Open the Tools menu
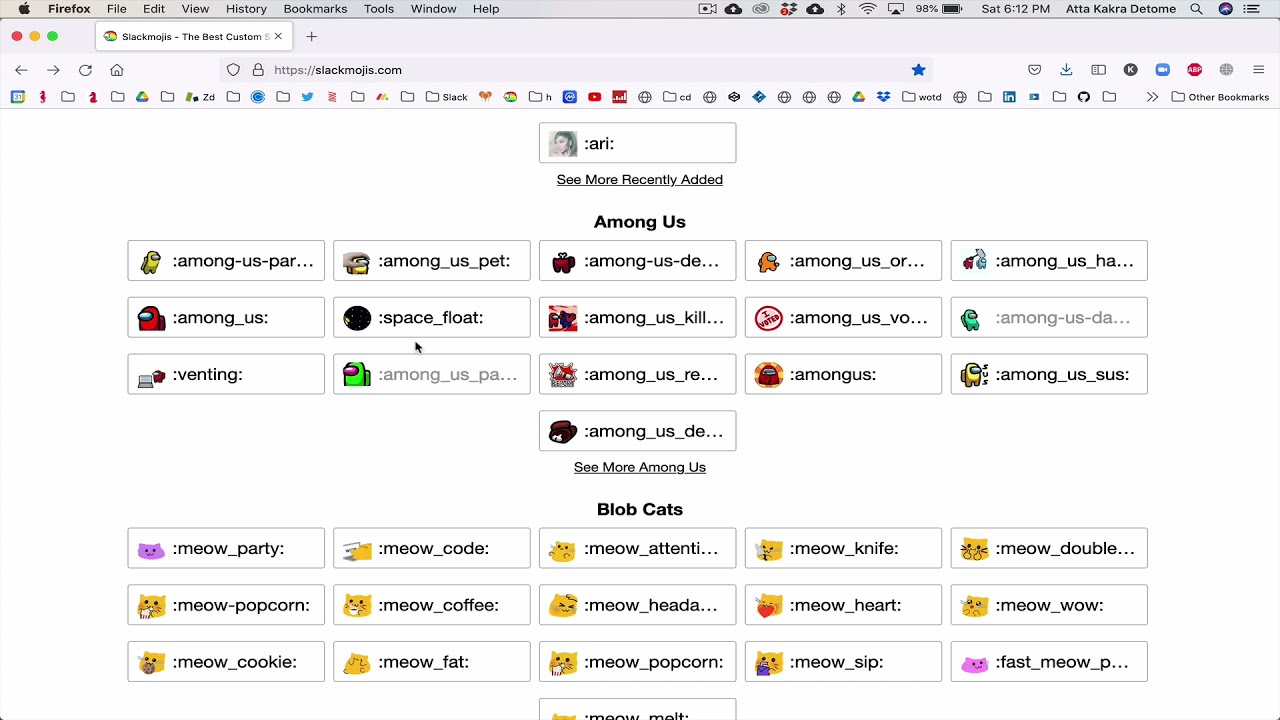Viewport: 1280px width, 720px height. click(379, 9)
